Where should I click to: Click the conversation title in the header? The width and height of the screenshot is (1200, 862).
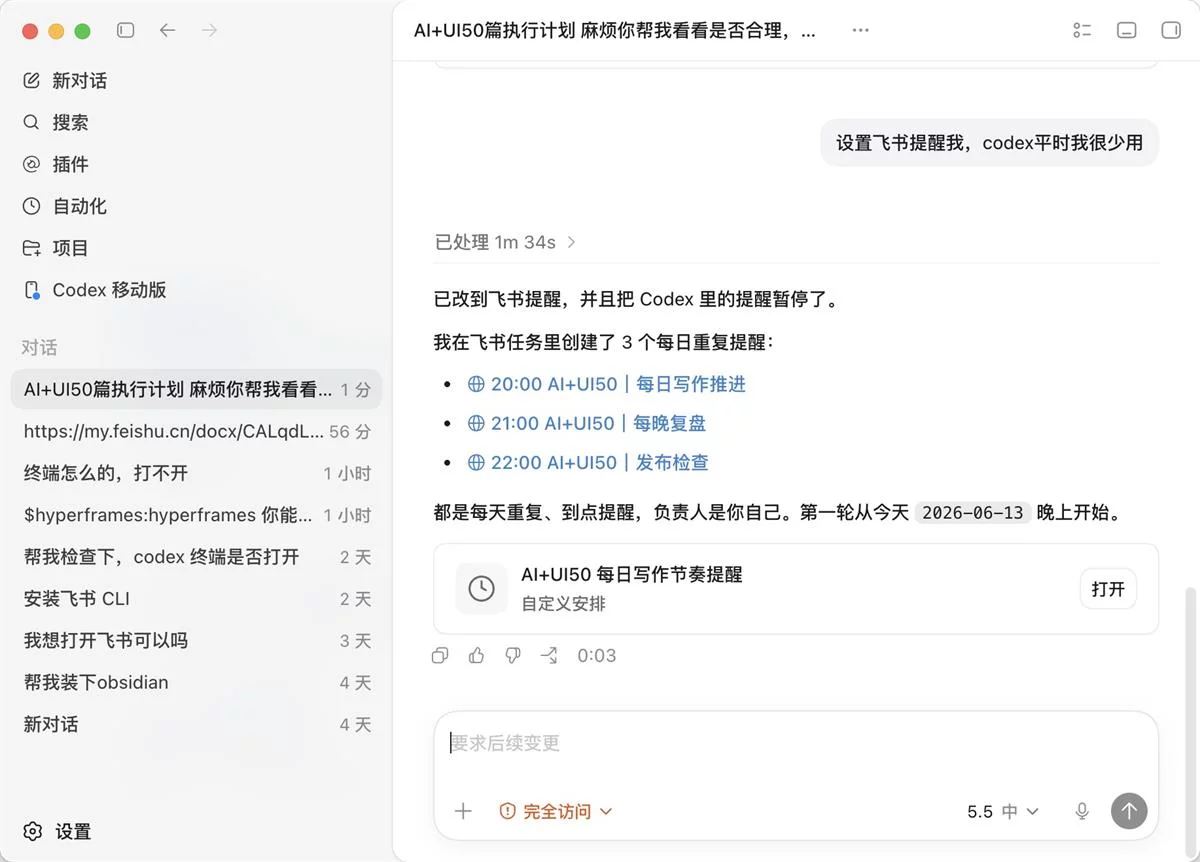pos(615,31)
